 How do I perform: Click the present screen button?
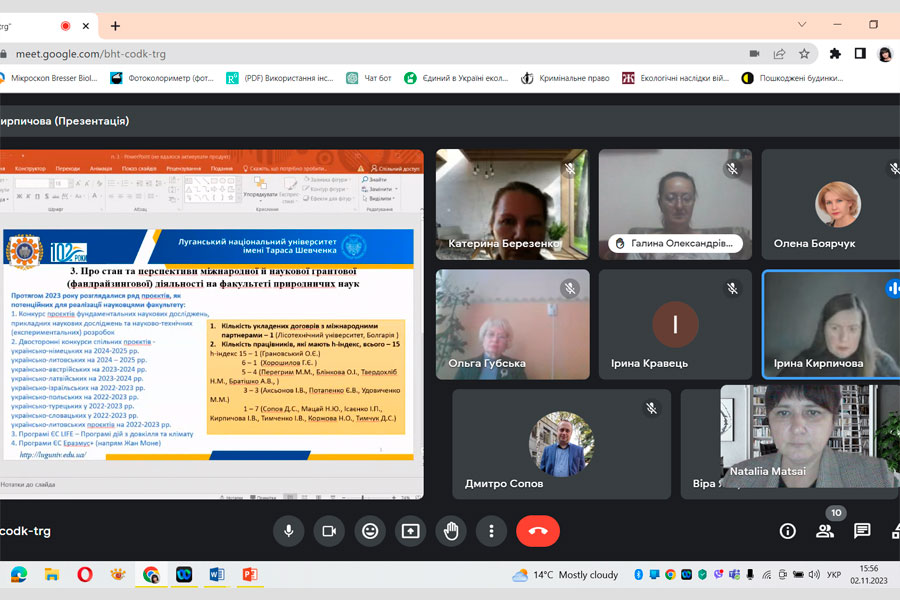410,531
